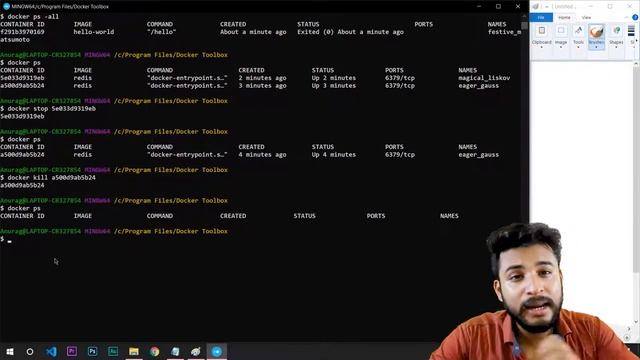
Task: Click the "Up 4 minutes" status text
Action: 333,155
